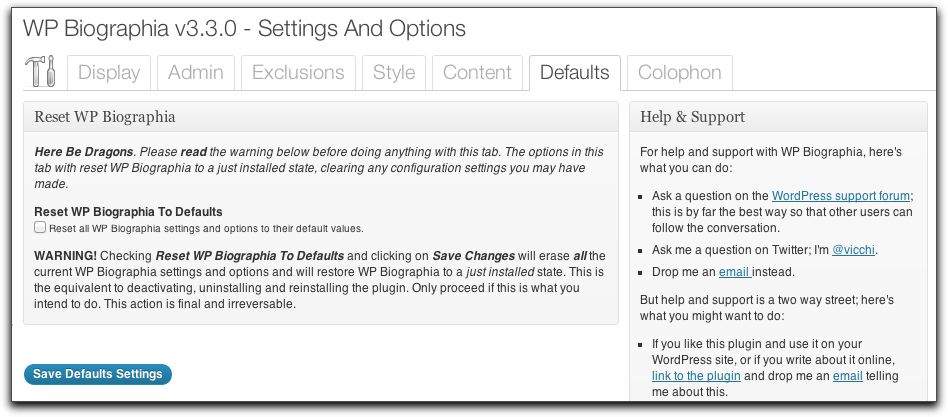Follow the 'link to the plugin' link
The height and width of the screenshot is (417, 948).
coord(696,376)
